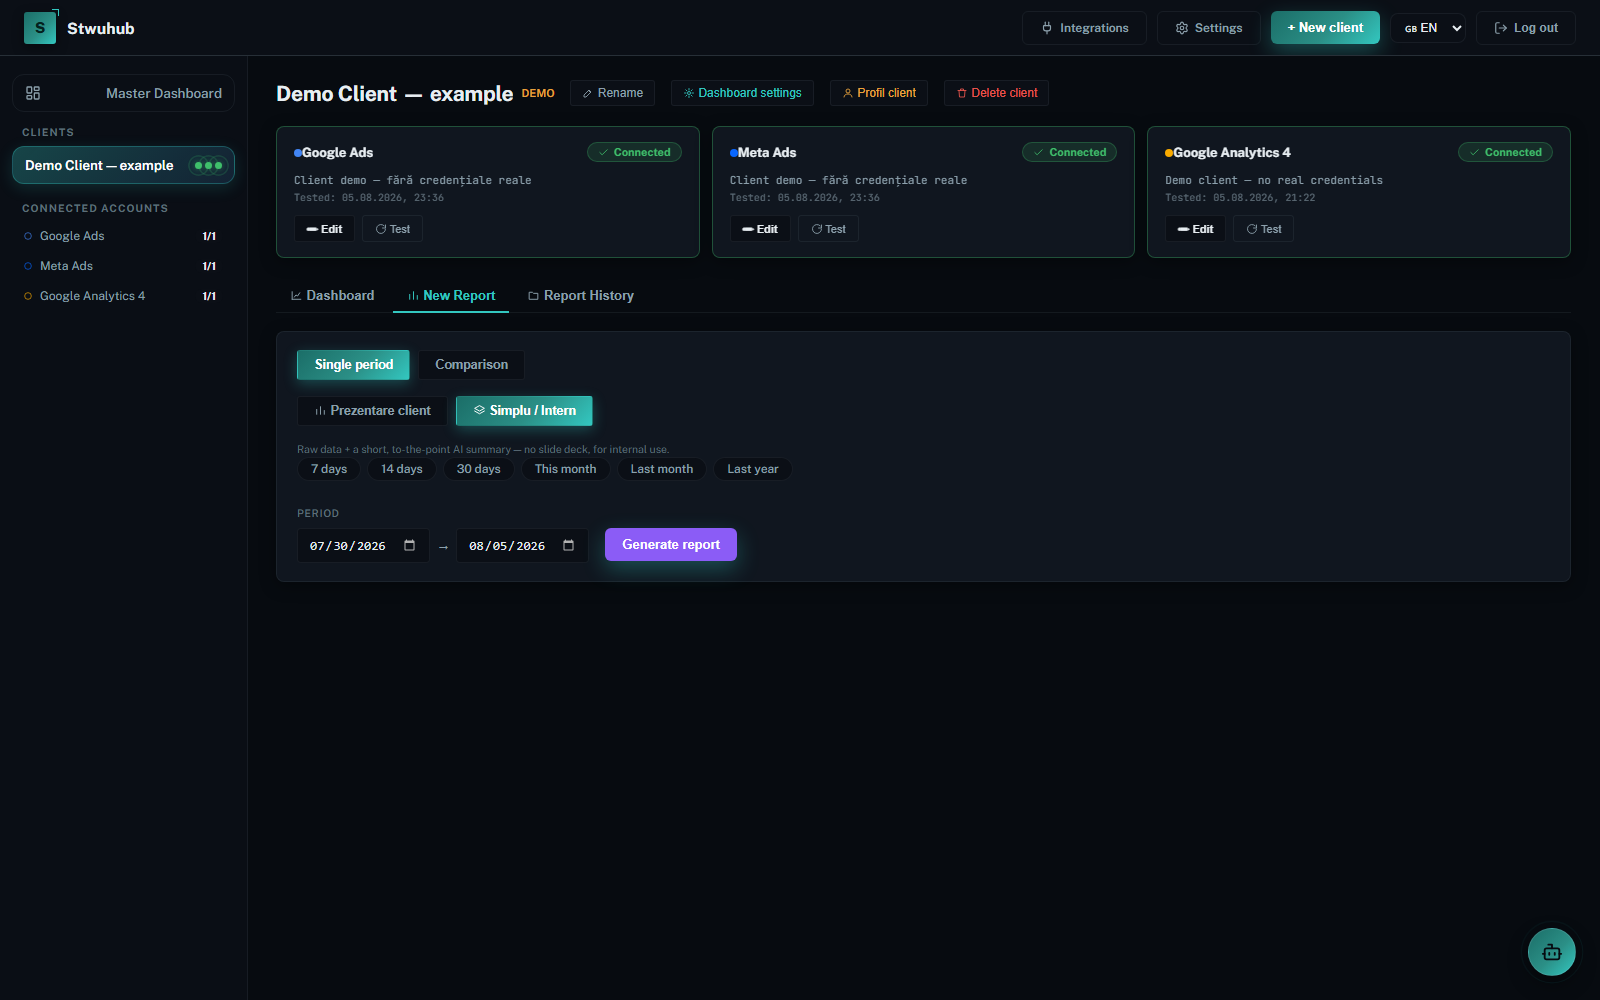Open Dashboard settings
This screenshot has width=1600, height=1000.
pos(742,93)
